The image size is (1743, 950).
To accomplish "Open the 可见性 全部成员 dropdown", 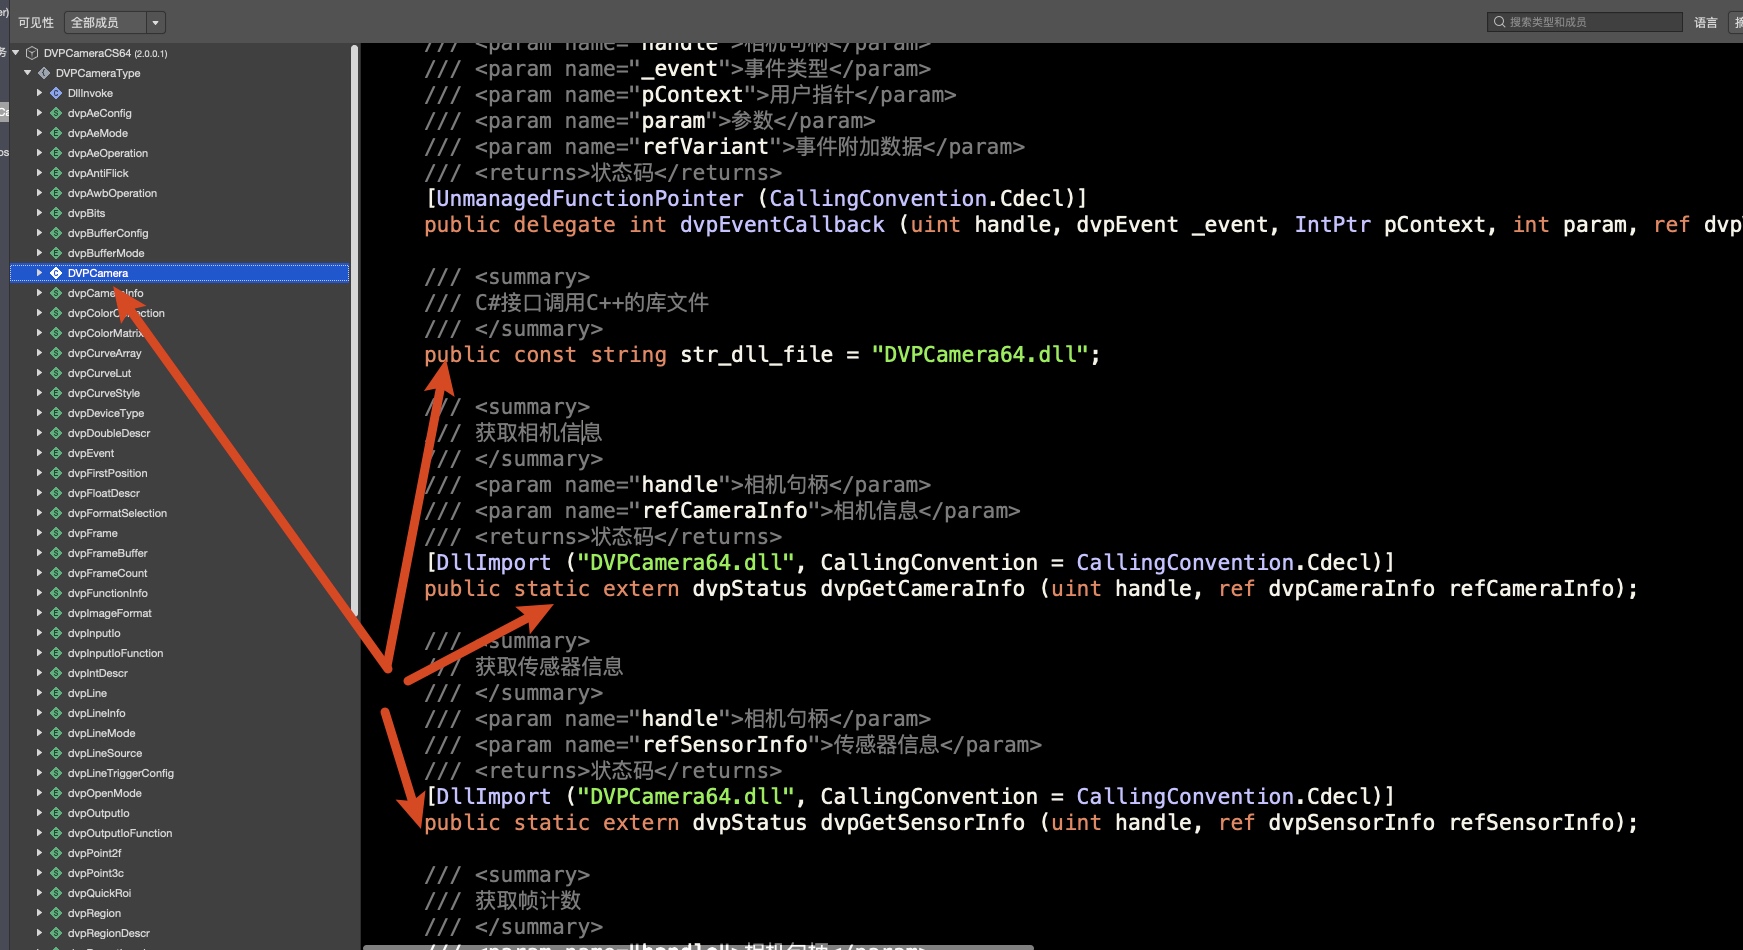I will [114, 22].
